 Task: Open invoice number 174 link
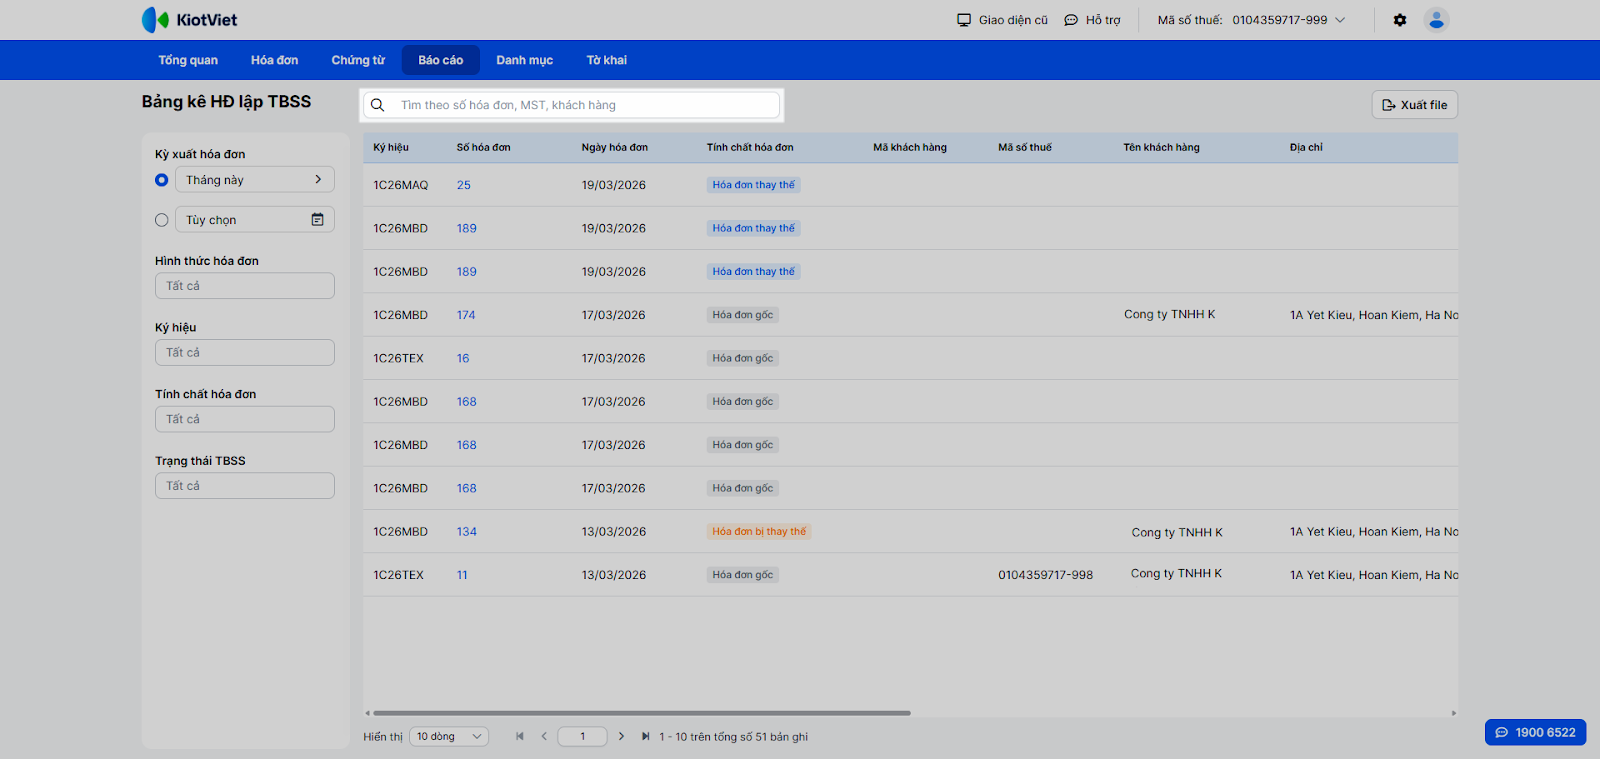click(466, 315)
